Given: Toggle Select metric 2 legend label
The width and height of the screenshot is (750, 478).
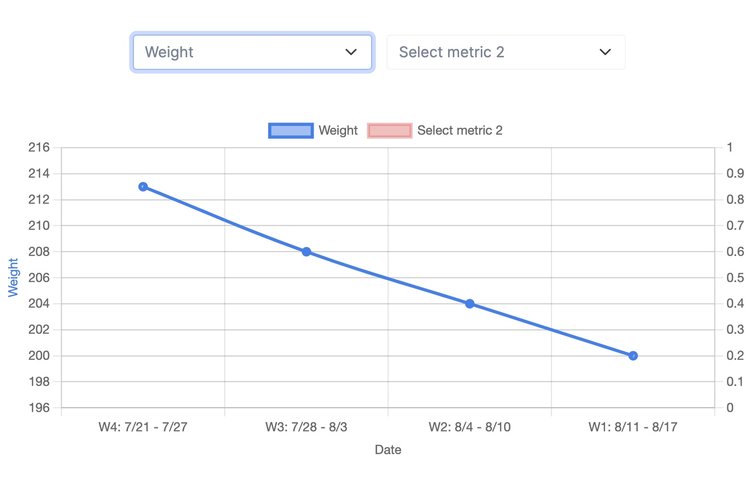Looking at the screenshot, I should [x=459, y=130].
